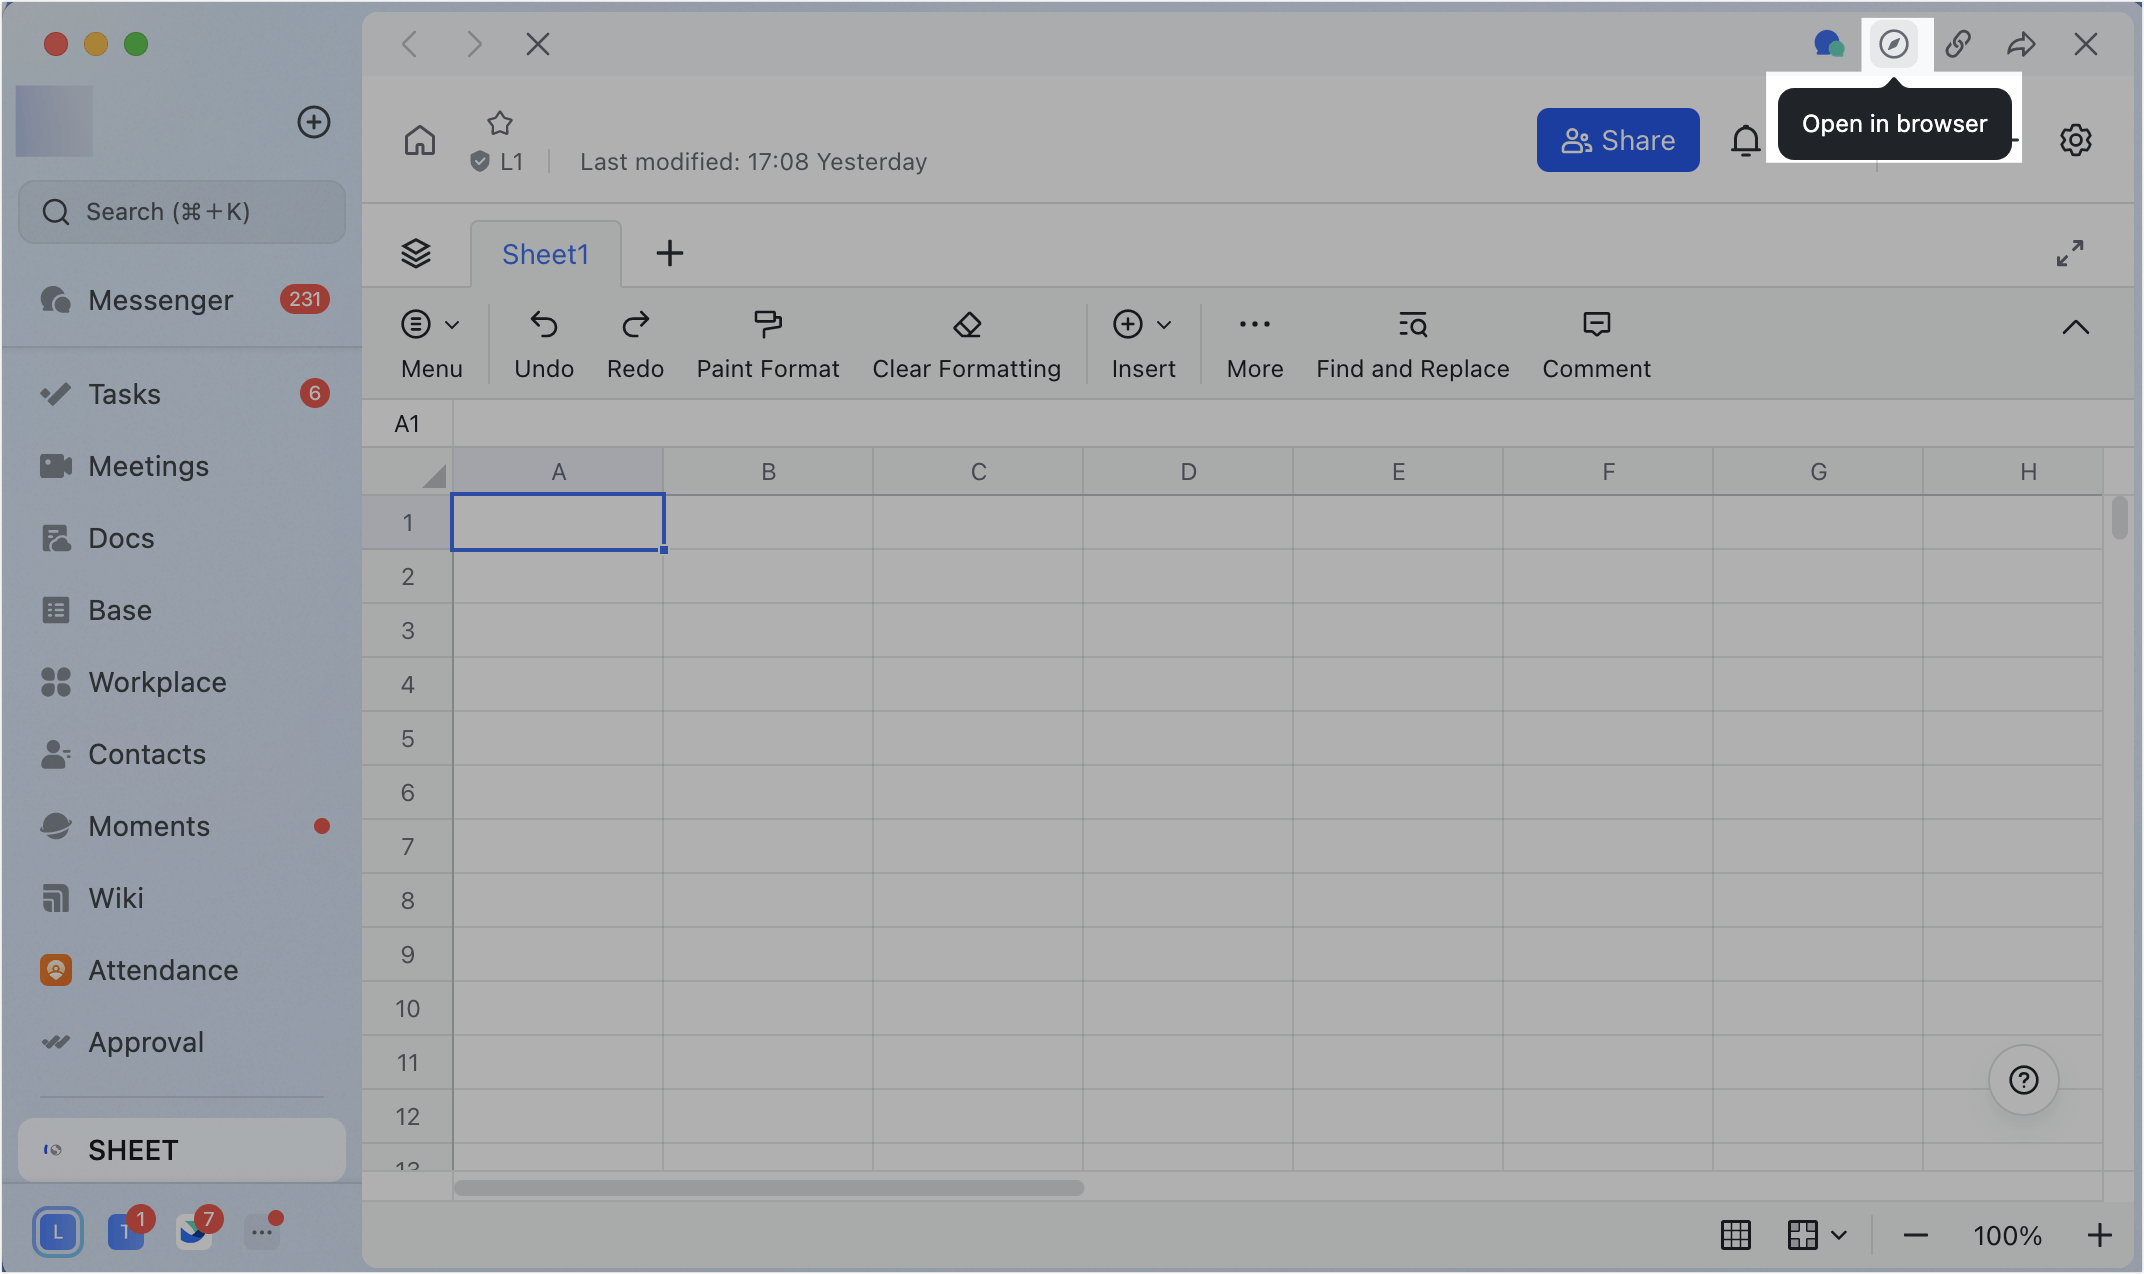Toggle gridlines view icon in status bar
This screenshot has height=1274, width=2144.
[1736, 1235]
